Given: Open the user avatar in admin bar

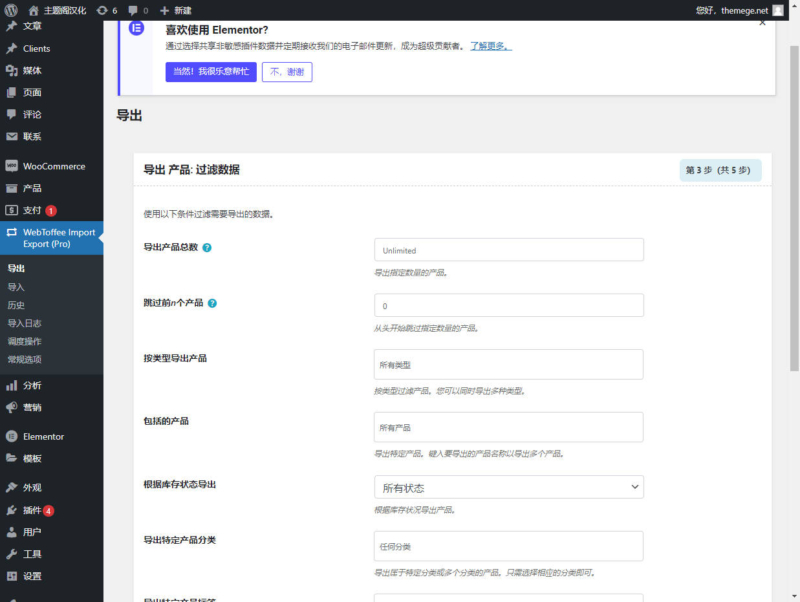Looking at the screenshot, I should (x=778, y=10).
